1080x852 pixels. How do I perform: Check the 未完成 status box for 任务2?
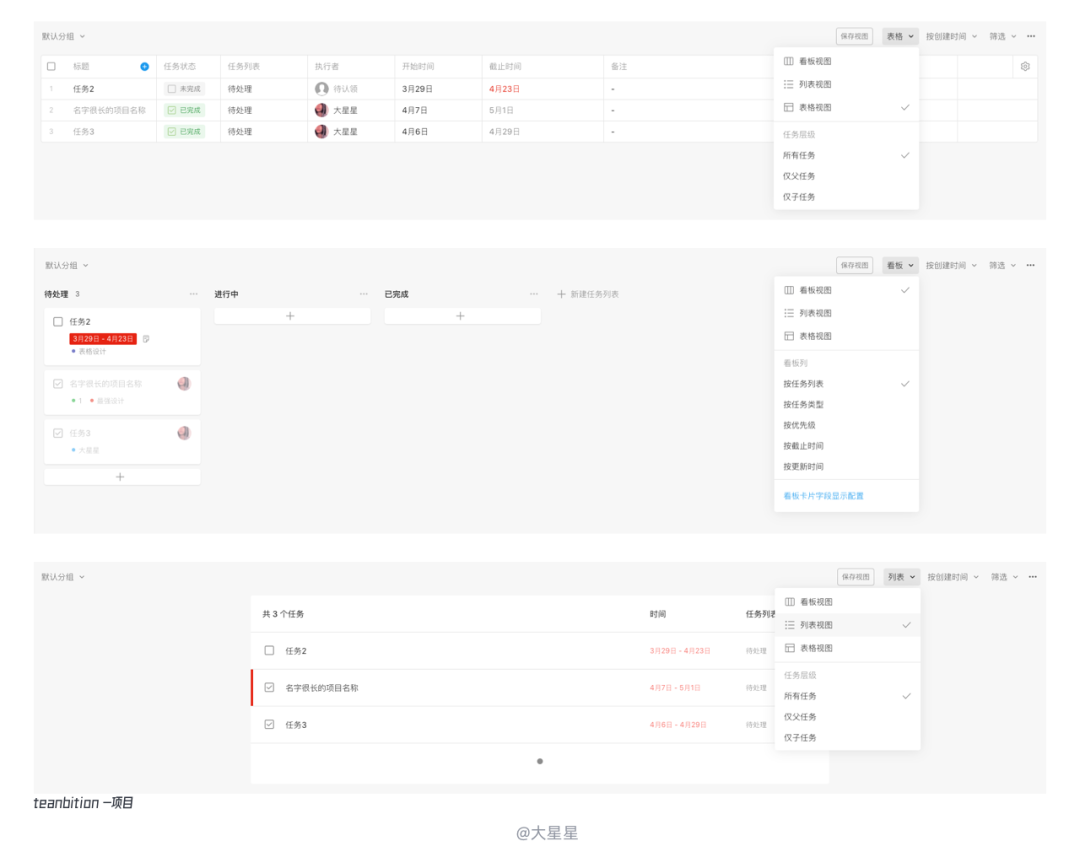pyautogui.click(x=172, y=89)
